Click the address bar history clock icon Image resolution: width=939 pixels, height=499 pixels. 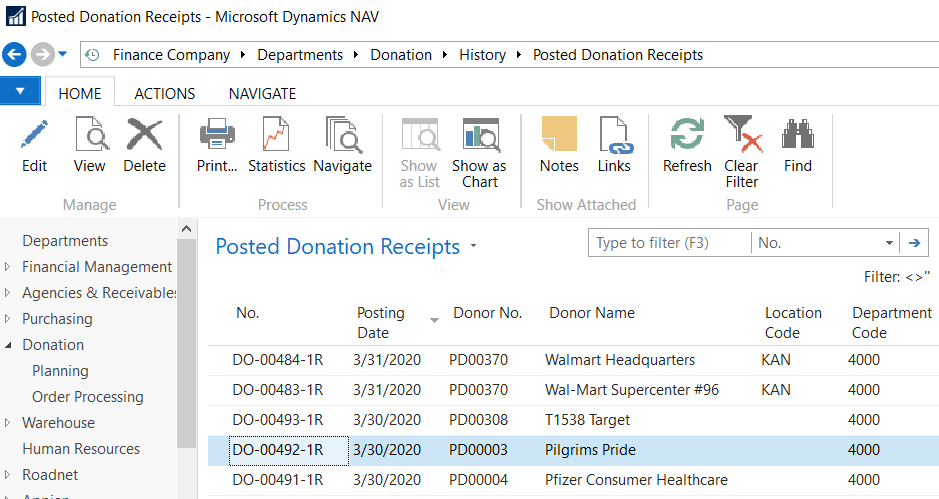(x=92, y=55)
